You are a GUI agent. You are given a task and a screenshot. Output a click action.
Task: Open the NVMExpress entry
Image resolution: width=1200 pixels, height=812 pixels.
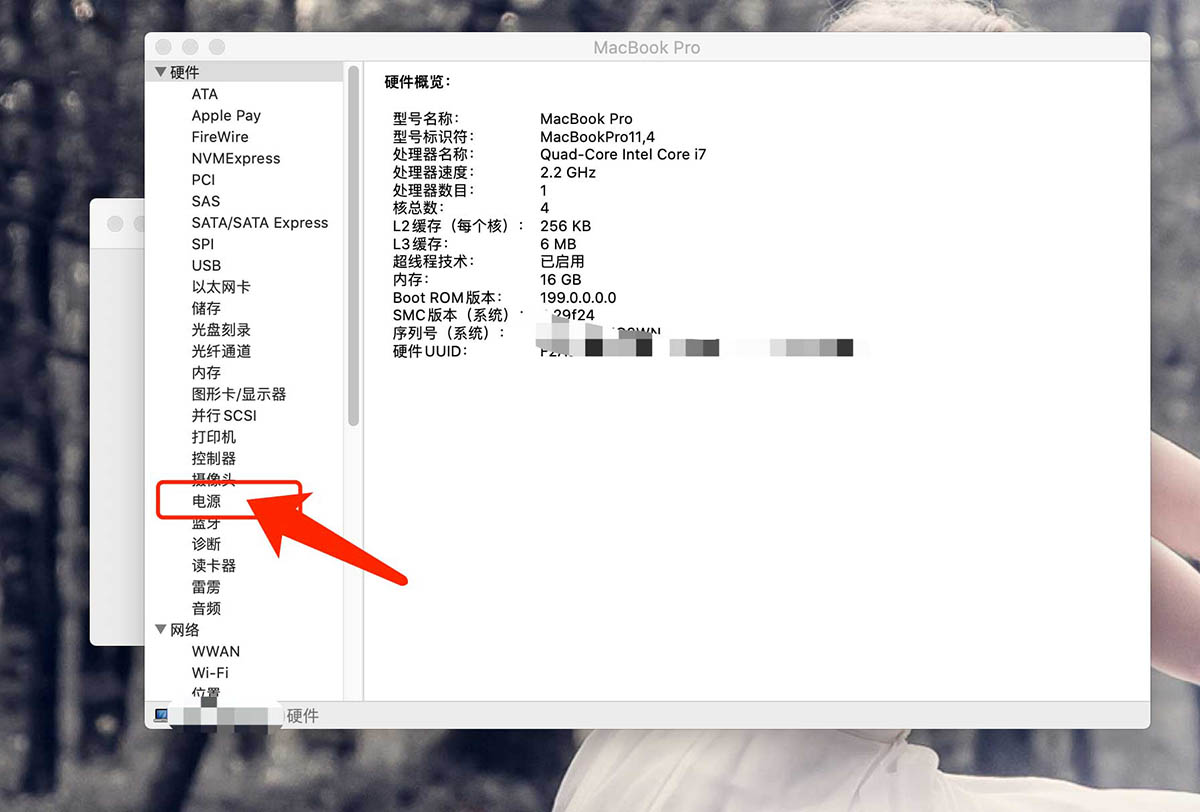tap(236, 158)
